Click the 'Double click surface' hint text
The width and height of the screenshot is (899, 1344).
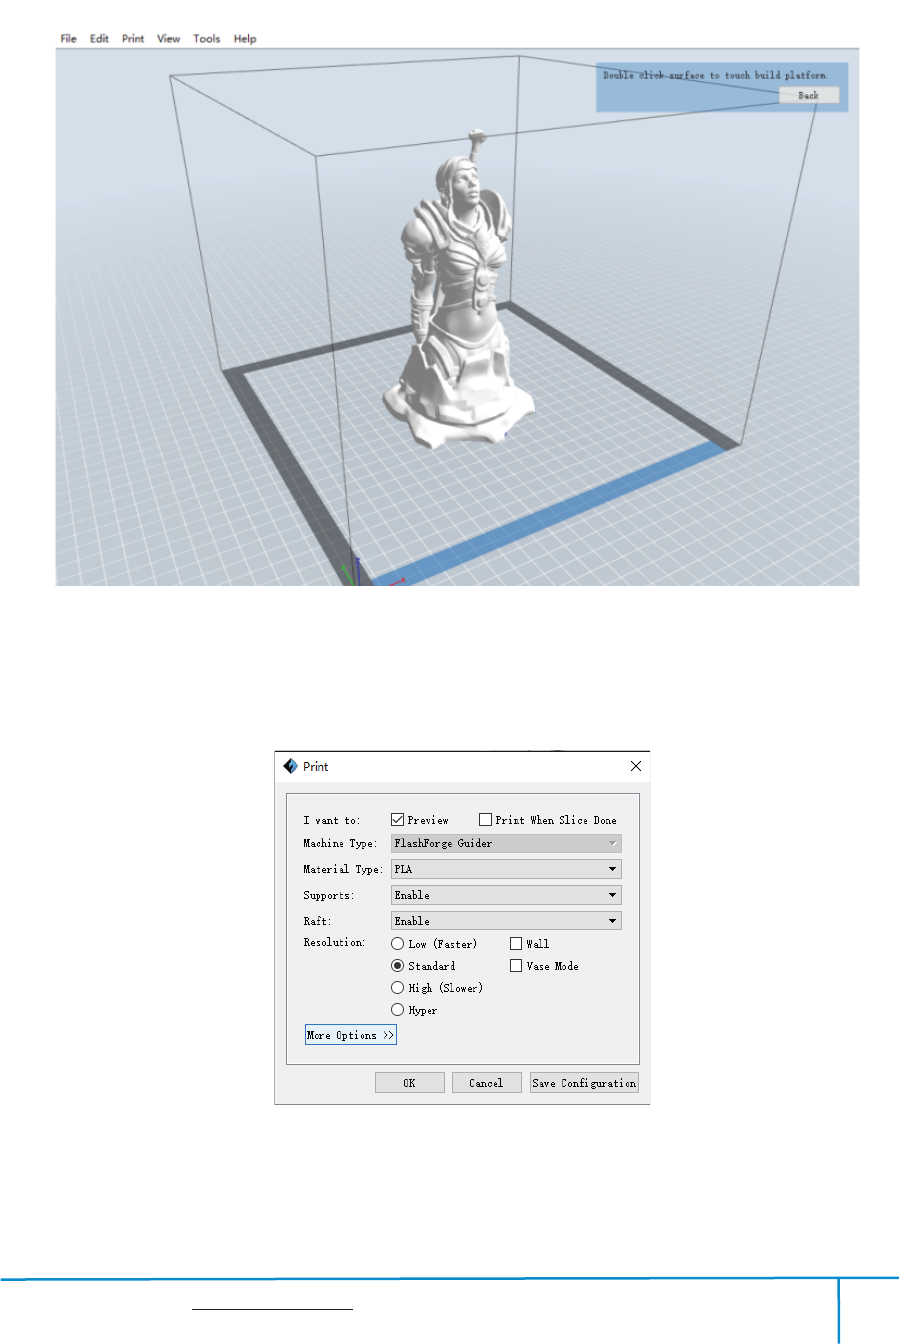pyautogui.click(x=715, y=75)
